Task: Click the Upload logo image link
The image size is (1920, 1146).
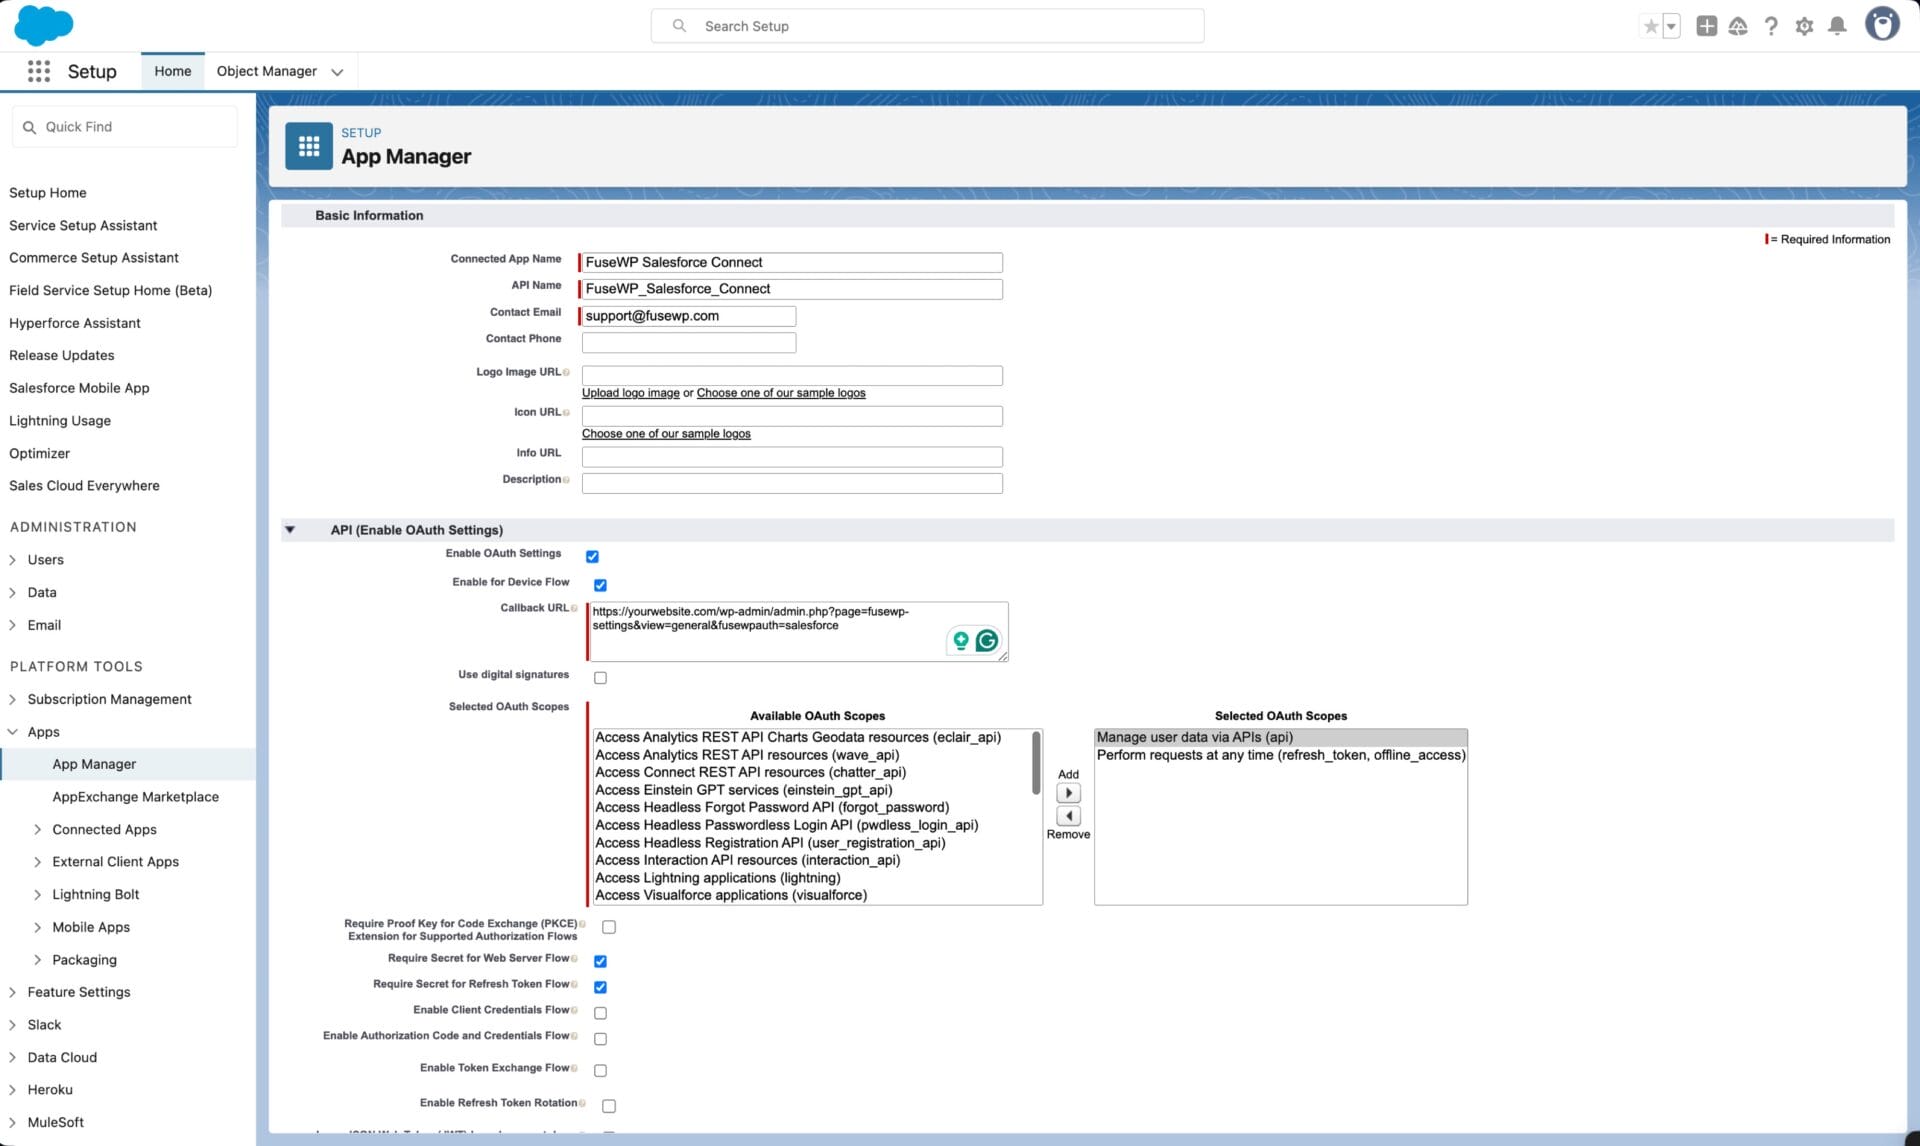Action: tap(631, 393)
